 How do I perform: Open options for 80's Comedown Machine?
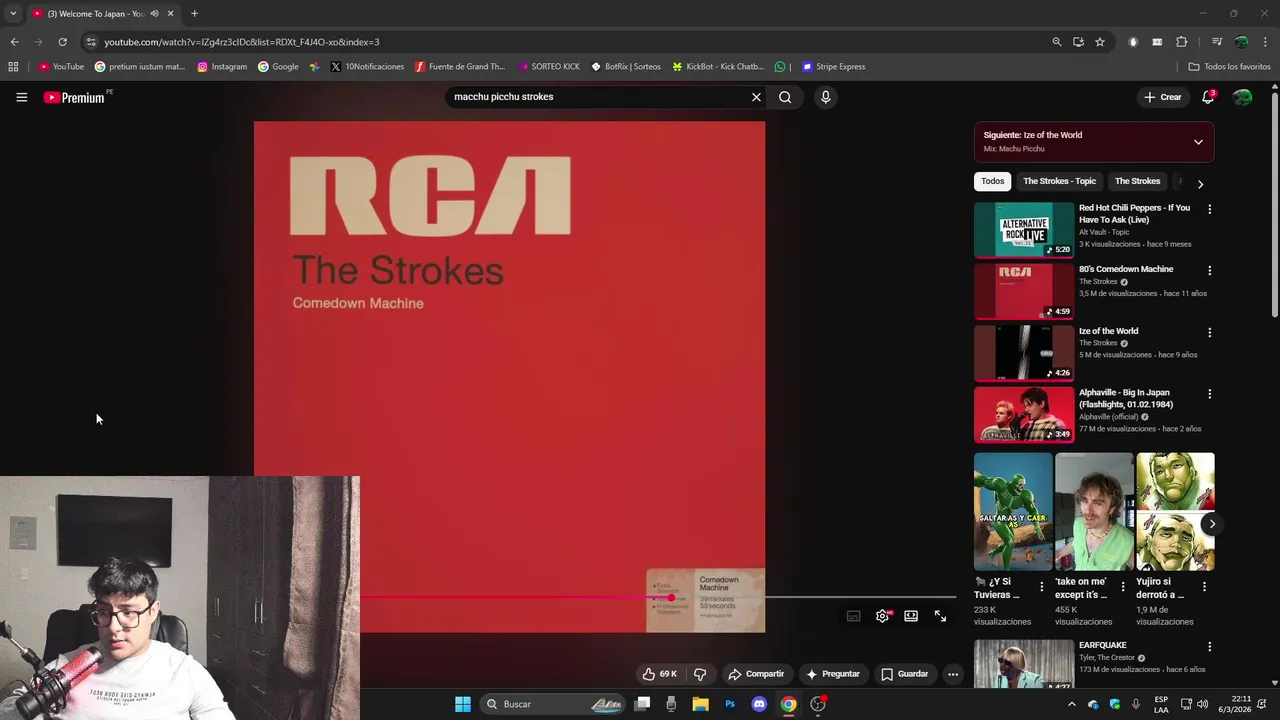point(1209,270)
